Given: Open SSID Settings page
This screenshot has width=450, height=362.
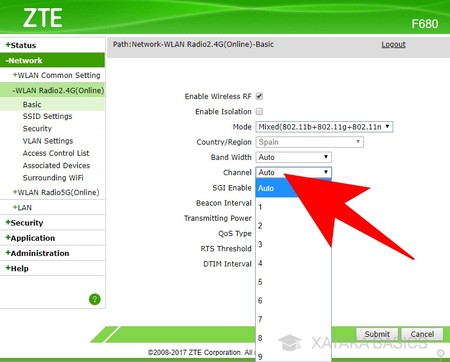Looking at the screenshot, I should click(x=47, y=116).
